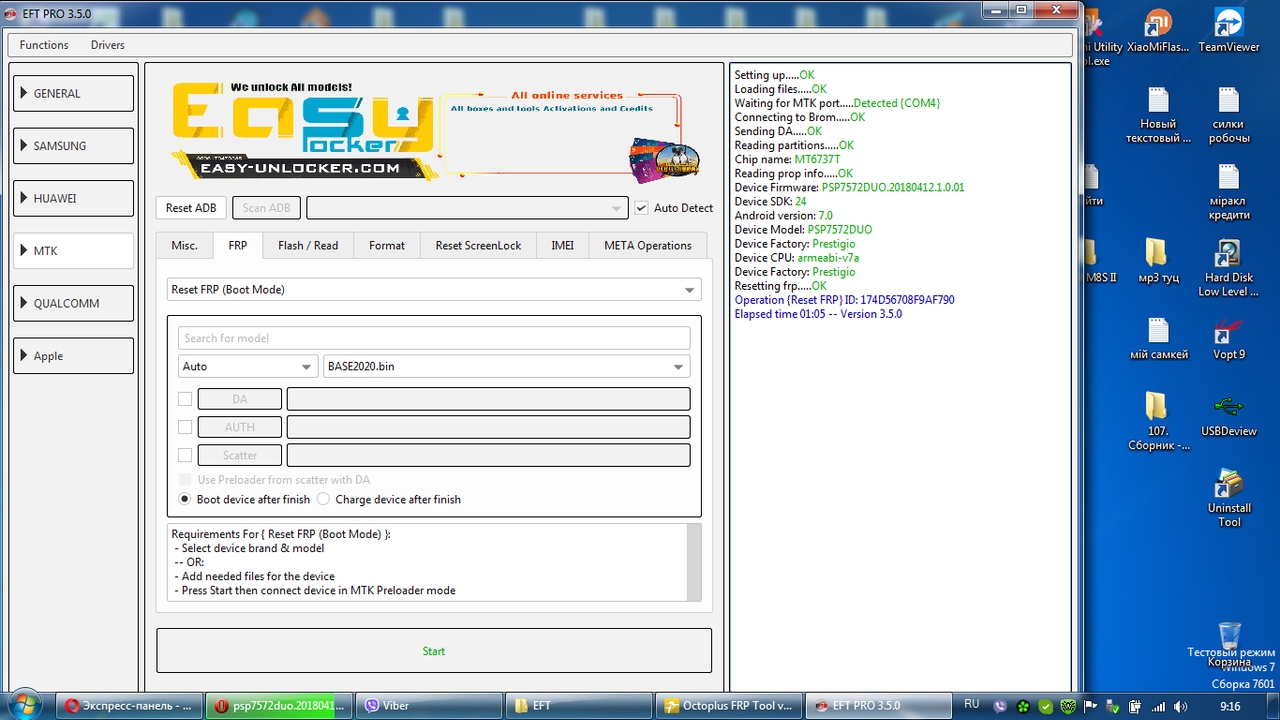Switch to Opera Экспресс-панель taskbar item

click(128, 705)
